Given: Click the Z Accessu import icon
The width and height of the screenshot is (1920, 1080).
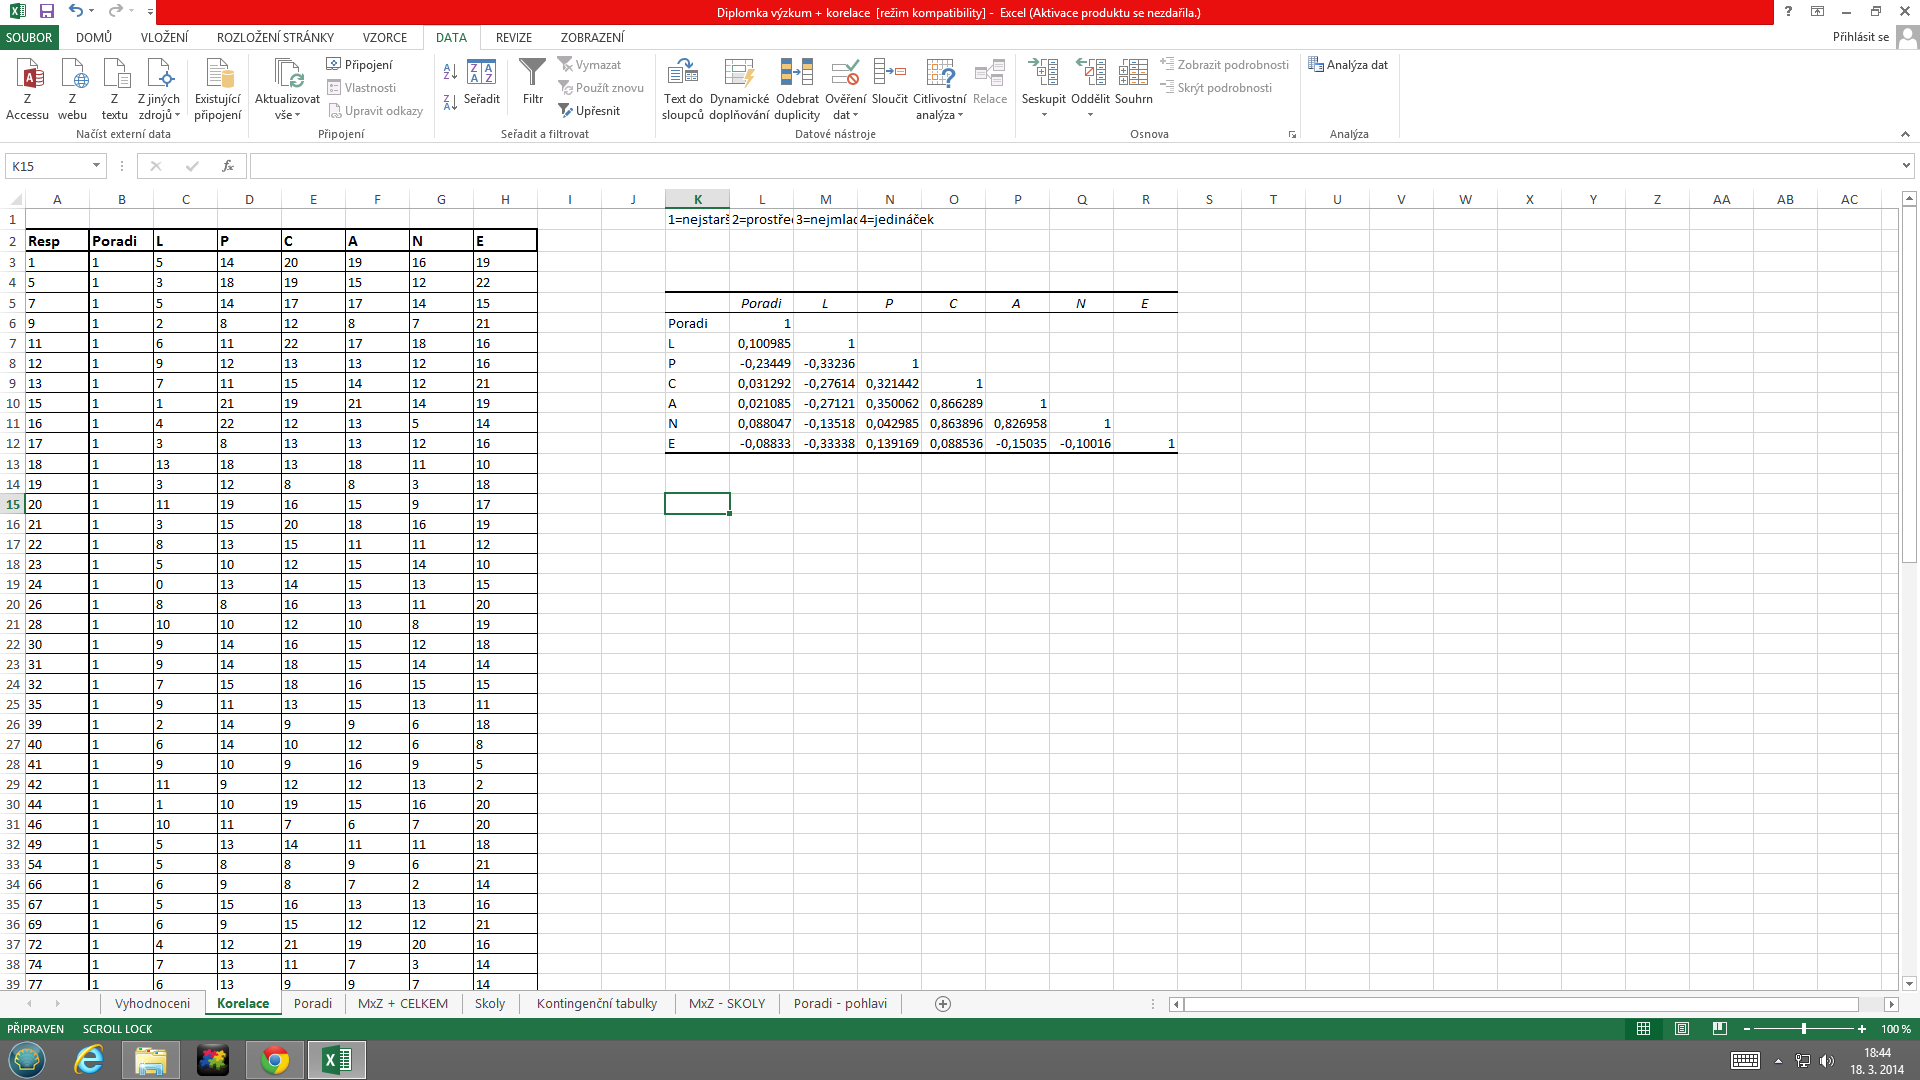Looking at the screenshot, I should click(x=27, y=89).
